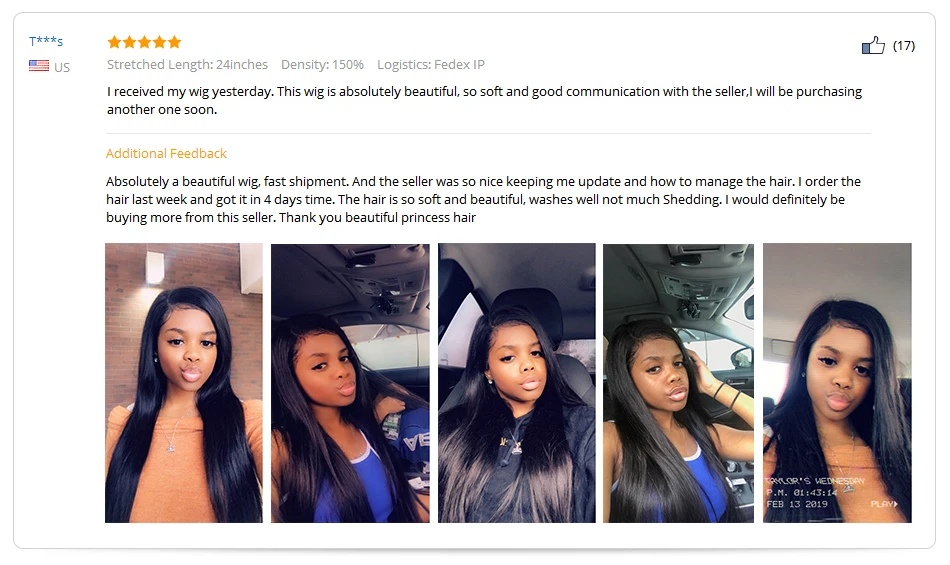
Task: Click the US flag icon
Action: [39, 65]
